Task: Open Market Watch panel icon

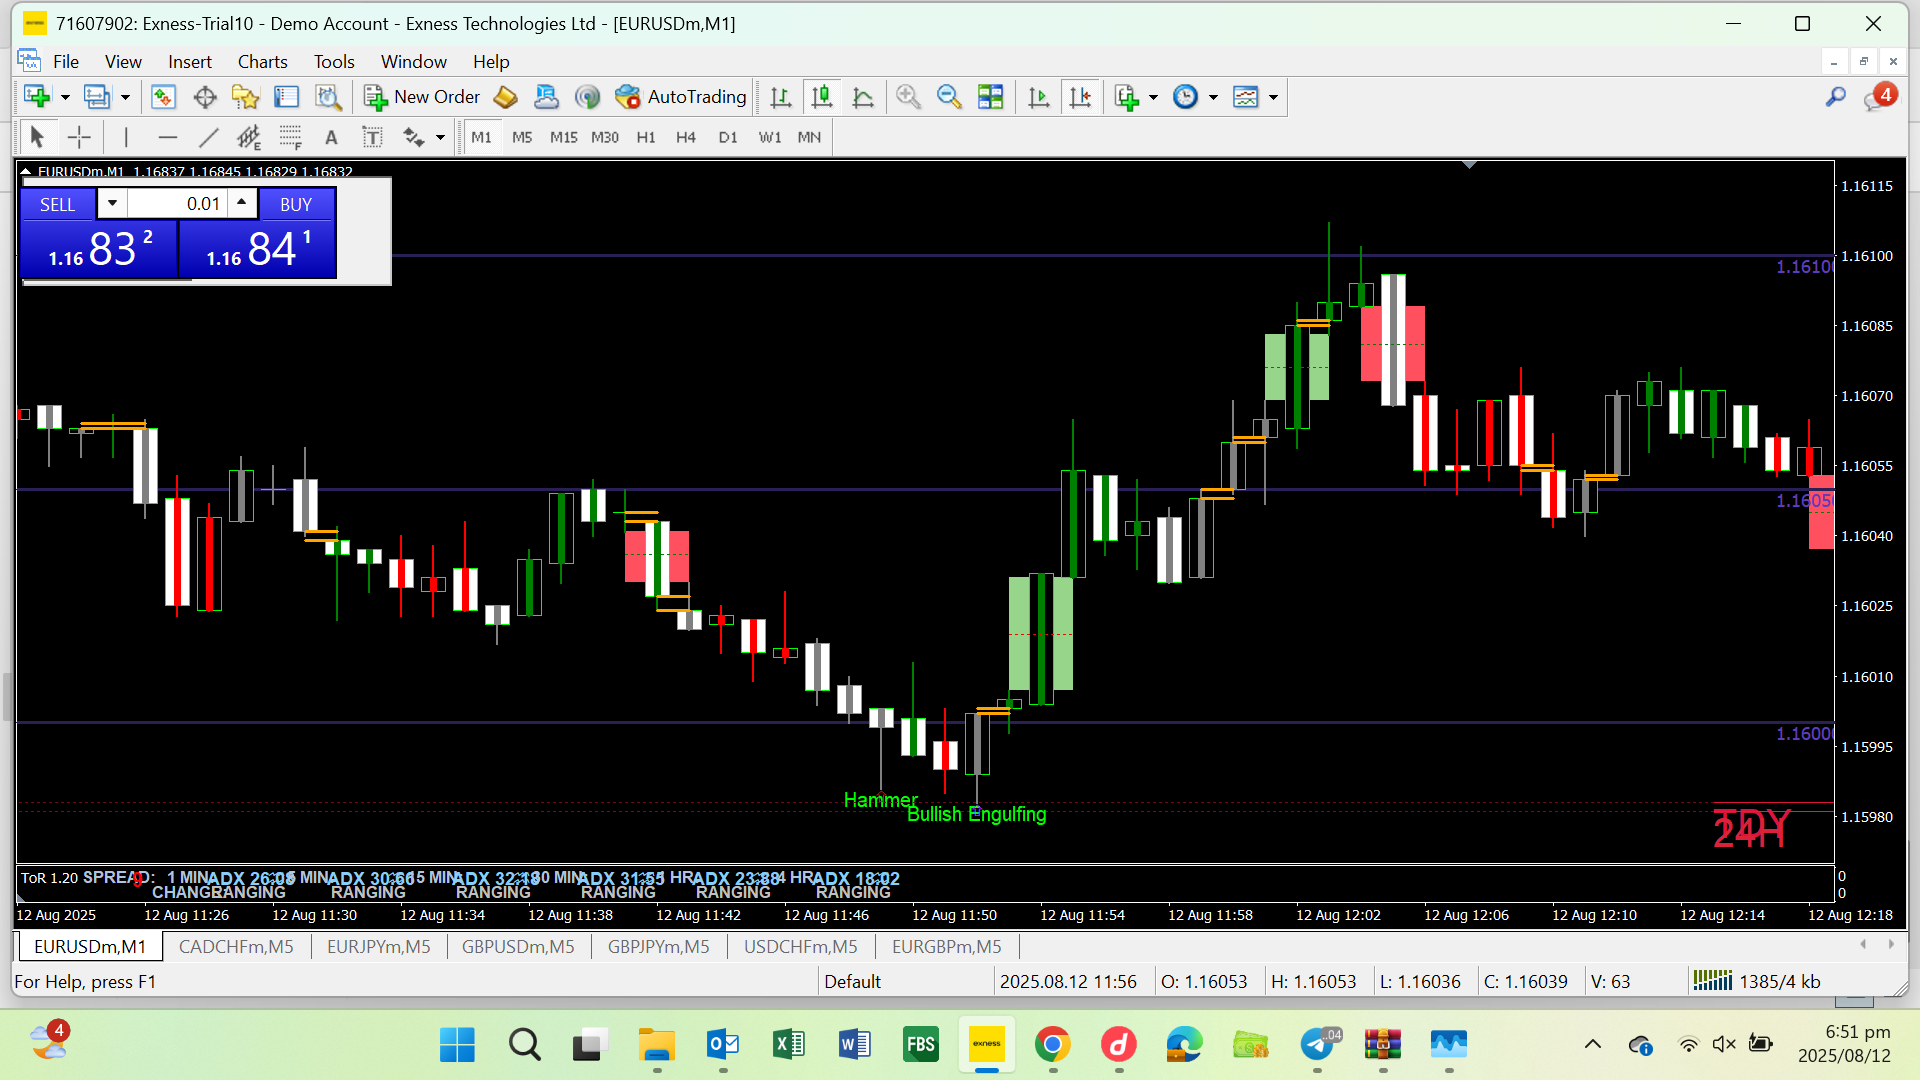Action: [163, 97]
